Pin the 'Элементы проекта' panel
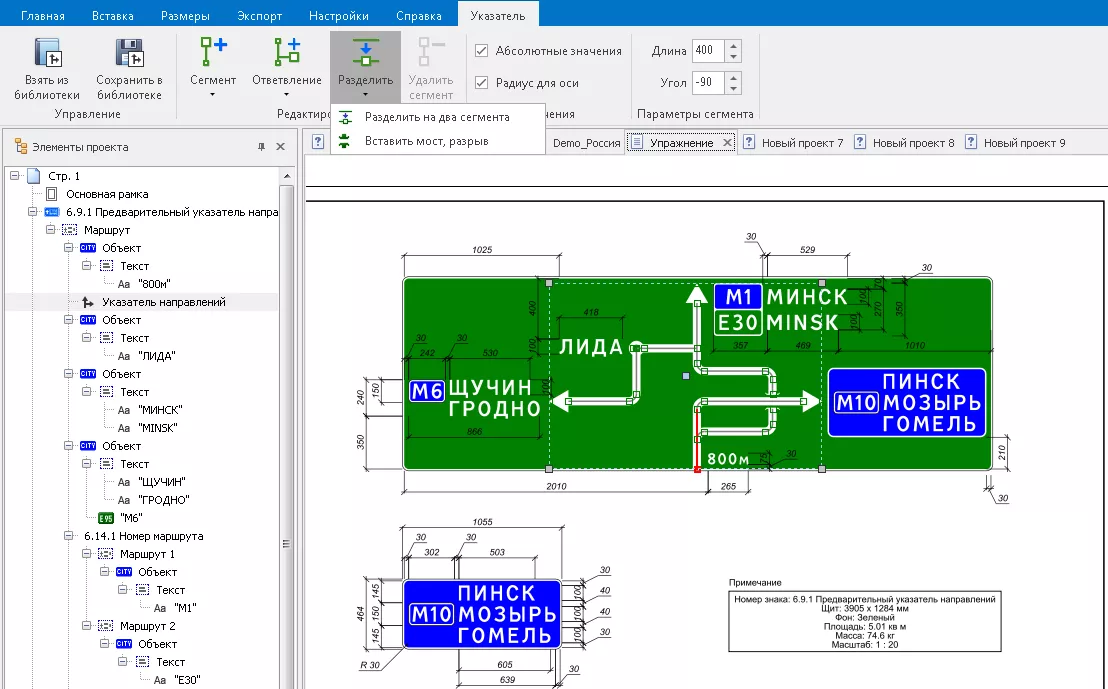 tap(261, 147)
